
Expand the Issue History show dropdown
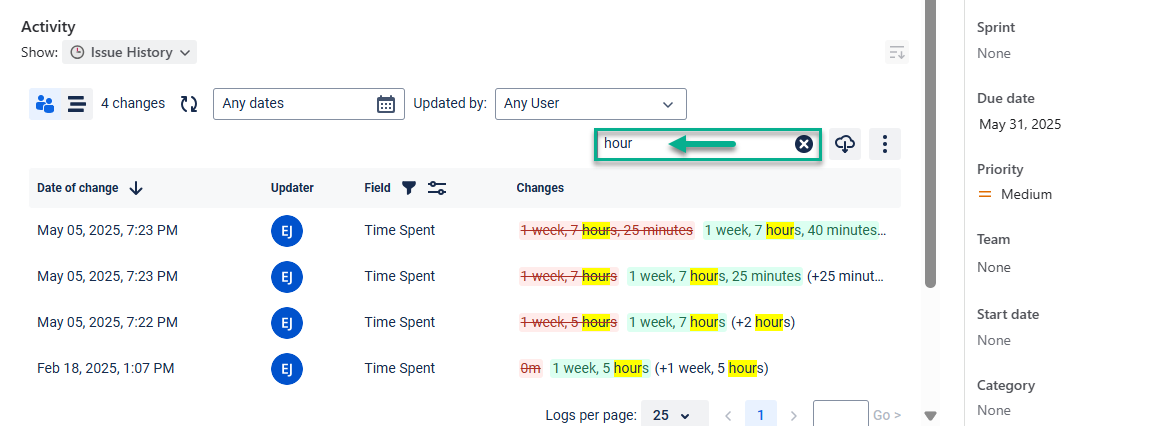[129, 52]
